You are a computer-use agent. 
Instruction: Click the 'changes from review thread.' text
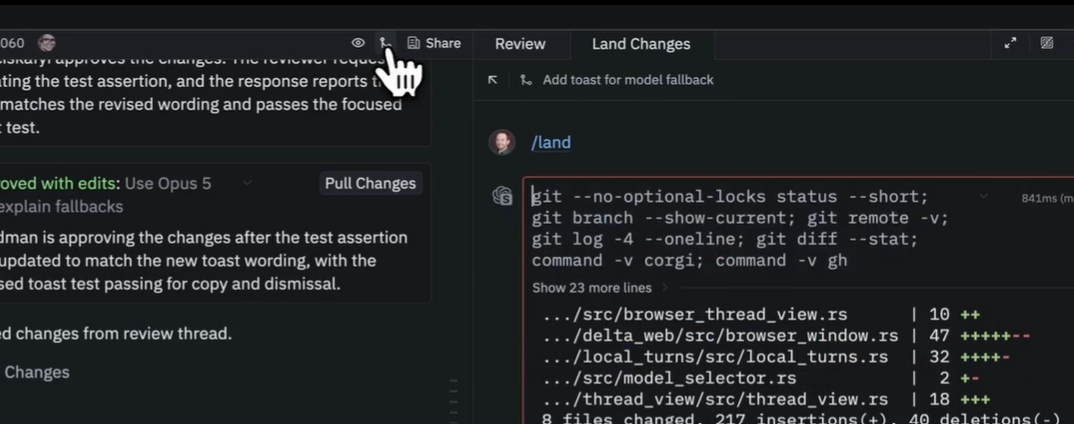pos(123,334)
